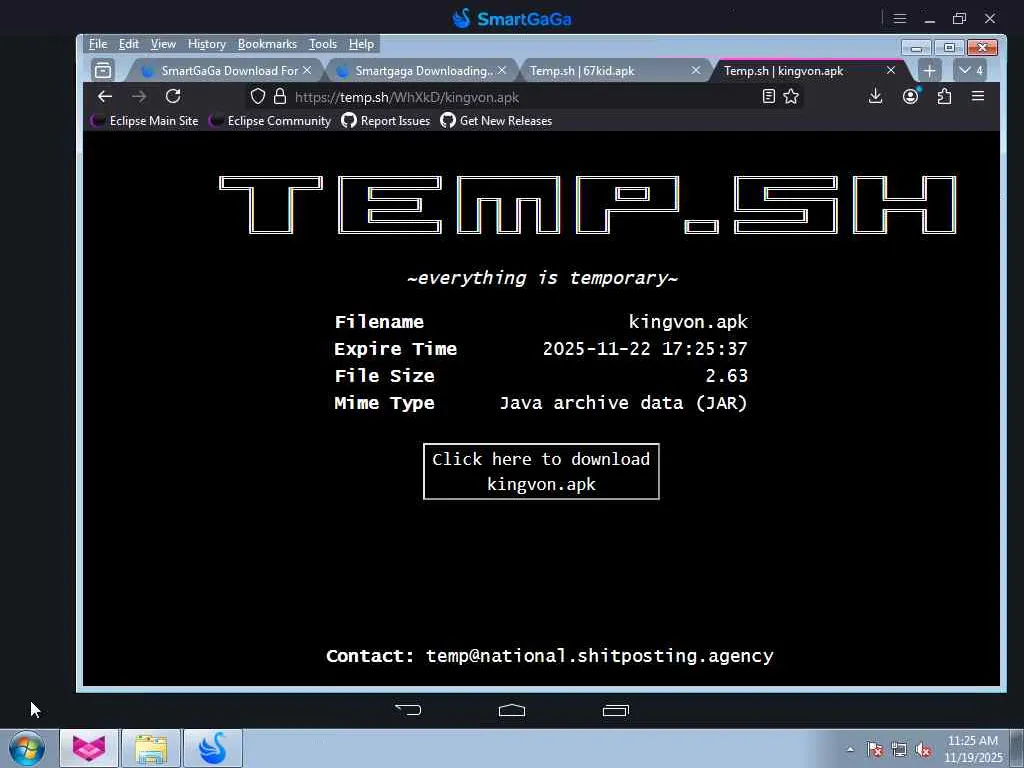Close the Smartgaga Downloading tab
This screenshot has height=768, width=1024.
(x=502, y=70)
